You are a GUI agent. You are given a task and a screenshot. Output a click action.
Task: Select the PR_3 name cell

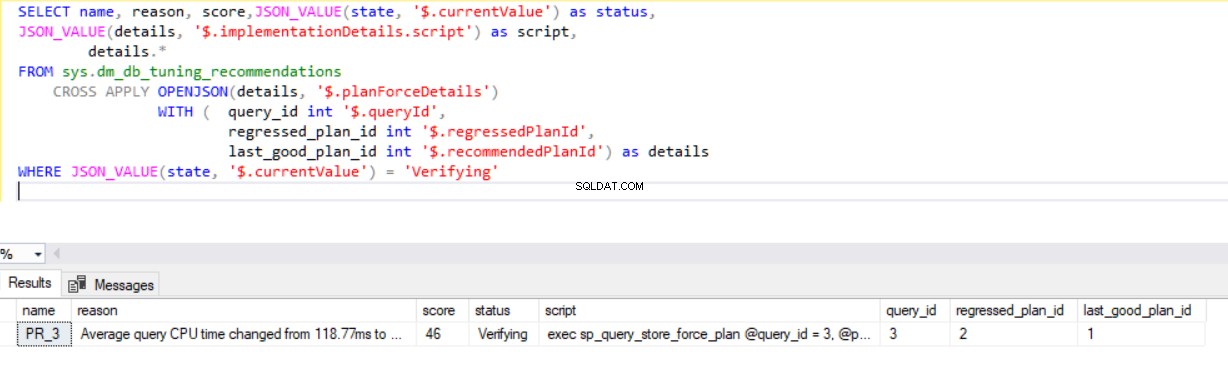(45, 334)
